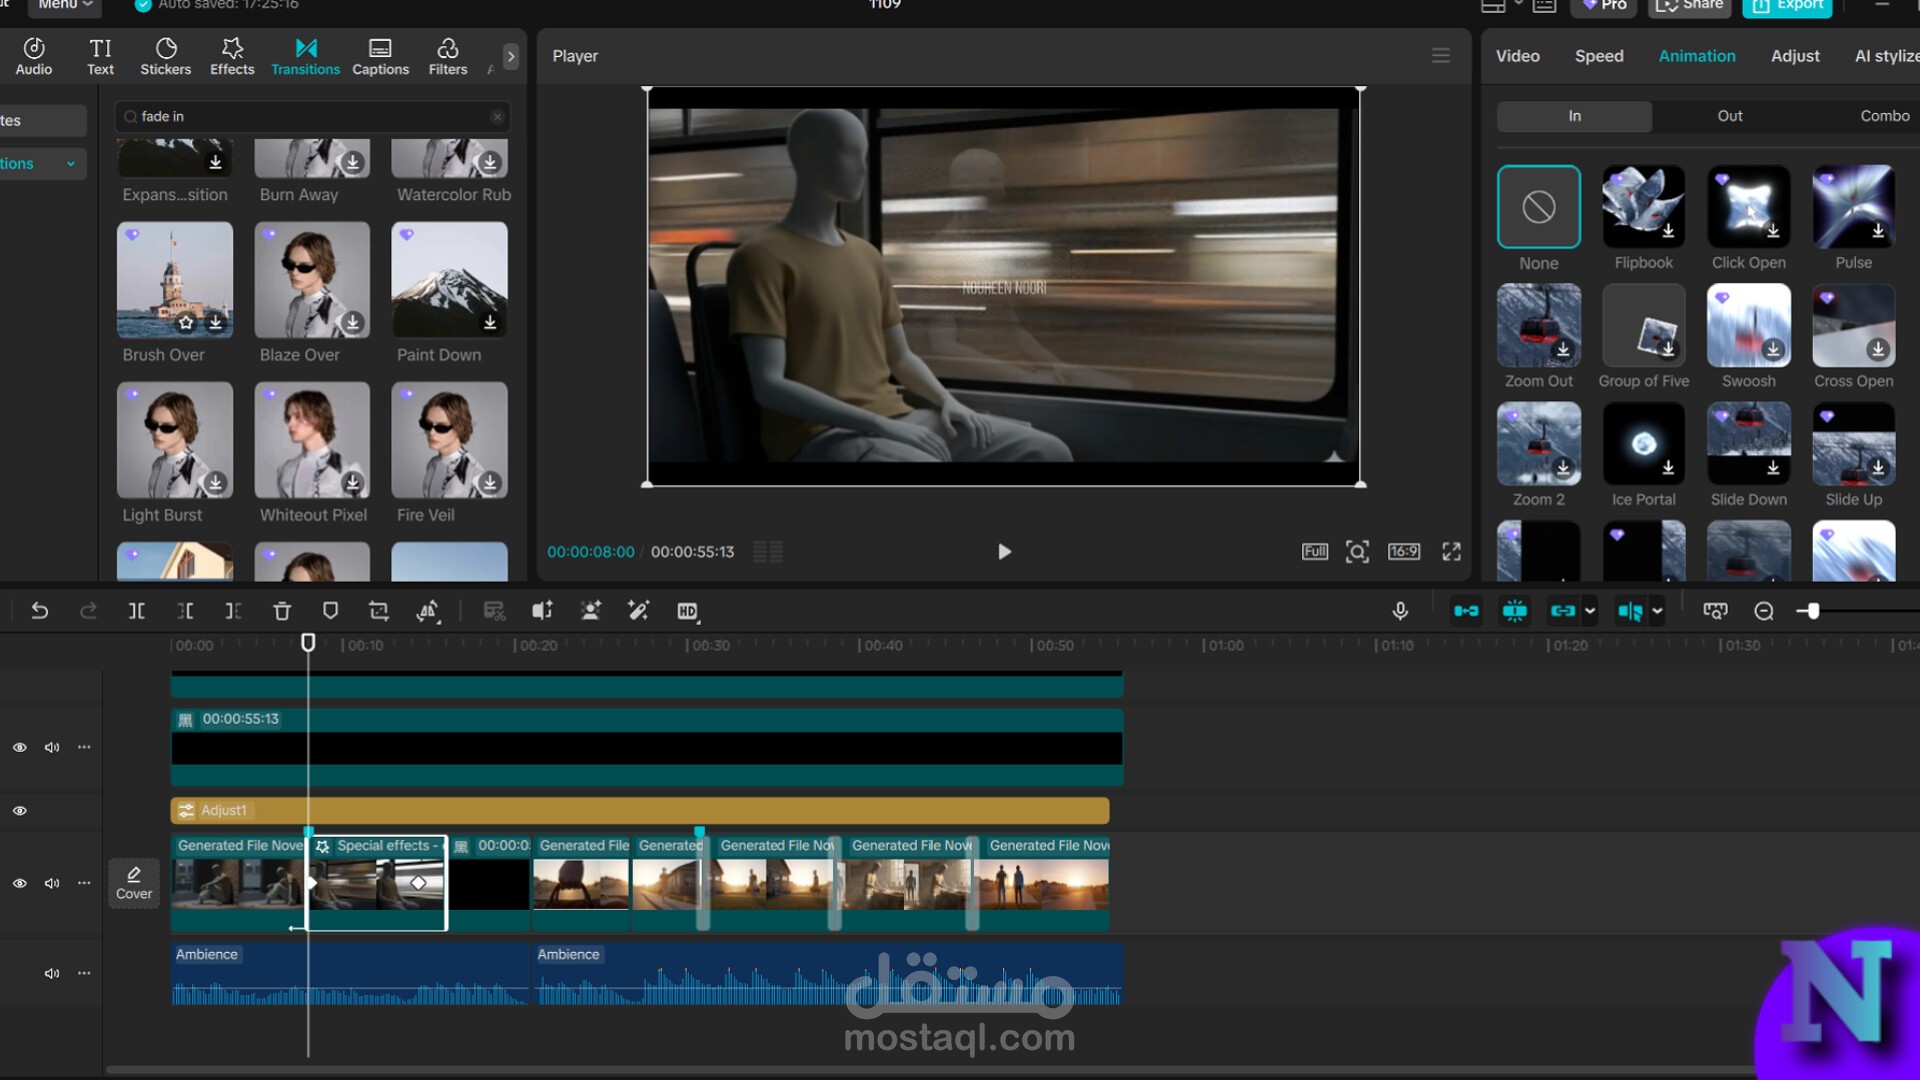Click the microphone record voiceover icon

(x=1400, y=611)
